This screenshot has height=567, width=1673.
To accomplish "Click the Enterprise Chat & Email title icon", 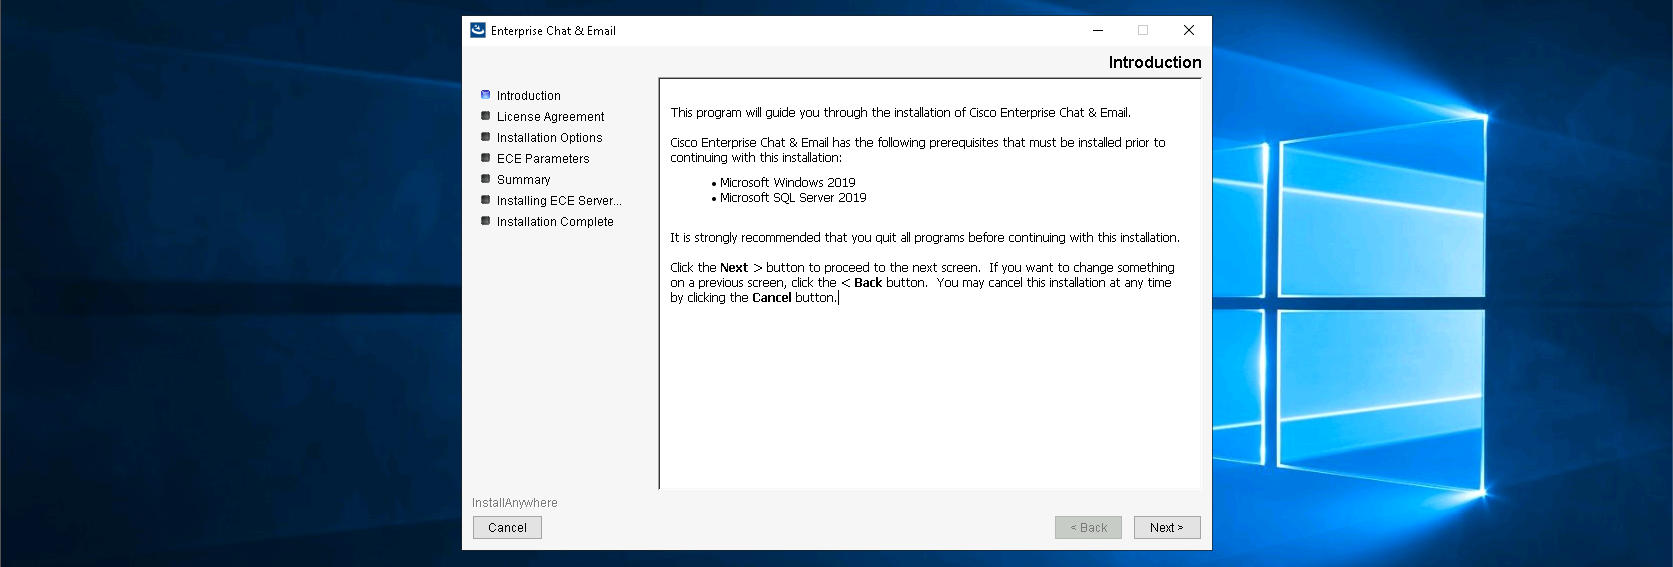I will (x=478, y=30).
